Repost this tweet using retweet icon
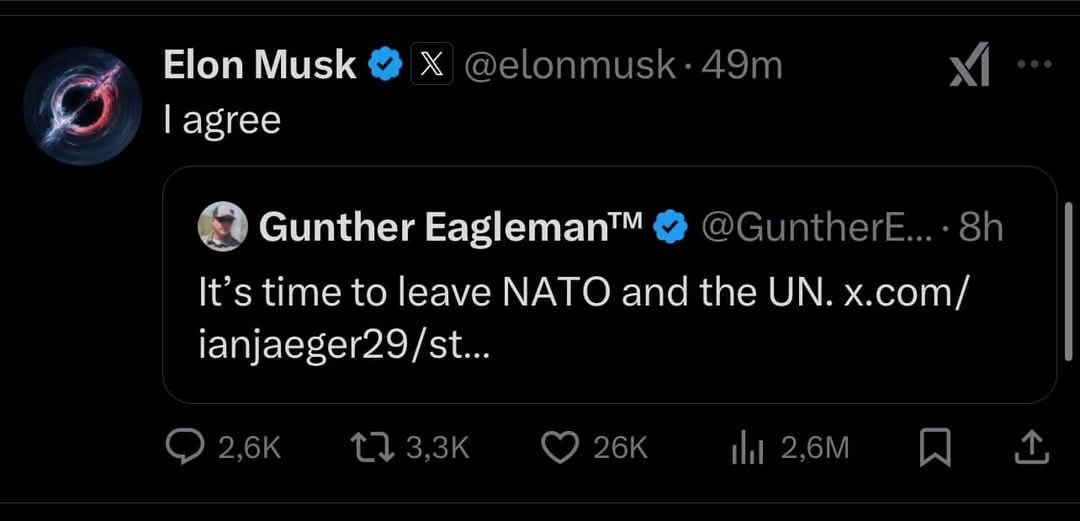The height and width of the screenshot is (521, 1080). tap(377, 447)
